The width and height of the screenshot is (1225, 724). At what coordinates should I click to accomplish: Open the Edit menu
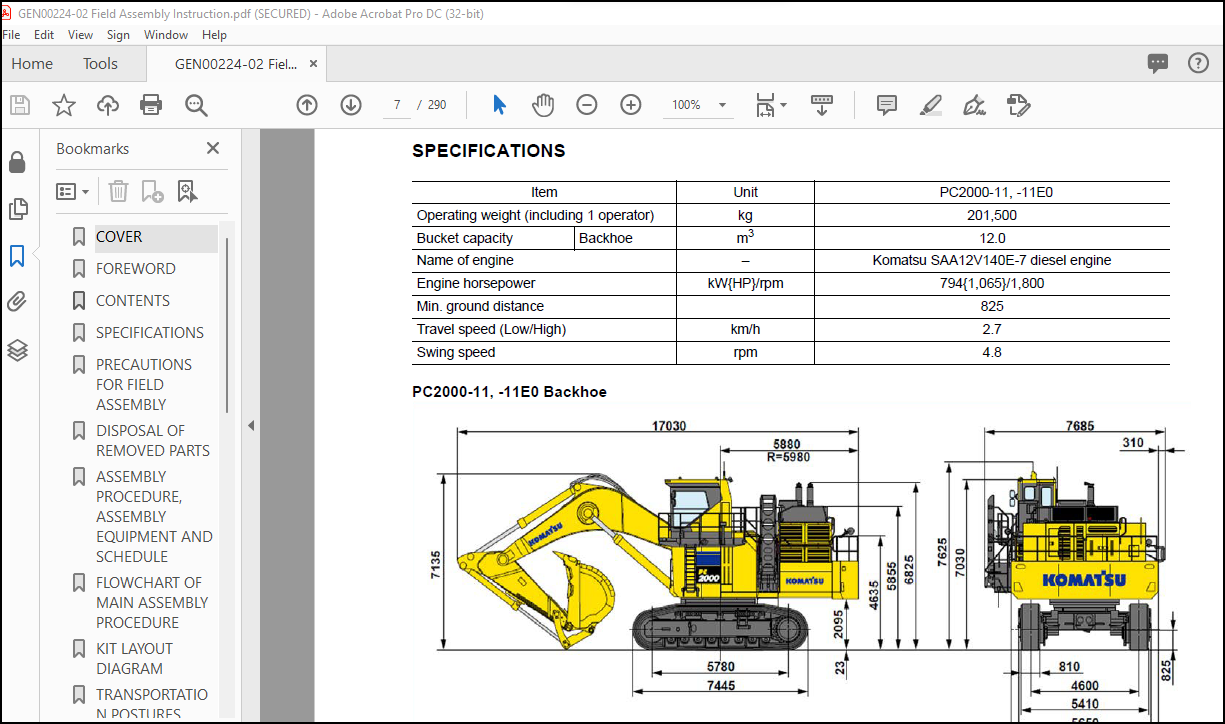pos(44,34)
